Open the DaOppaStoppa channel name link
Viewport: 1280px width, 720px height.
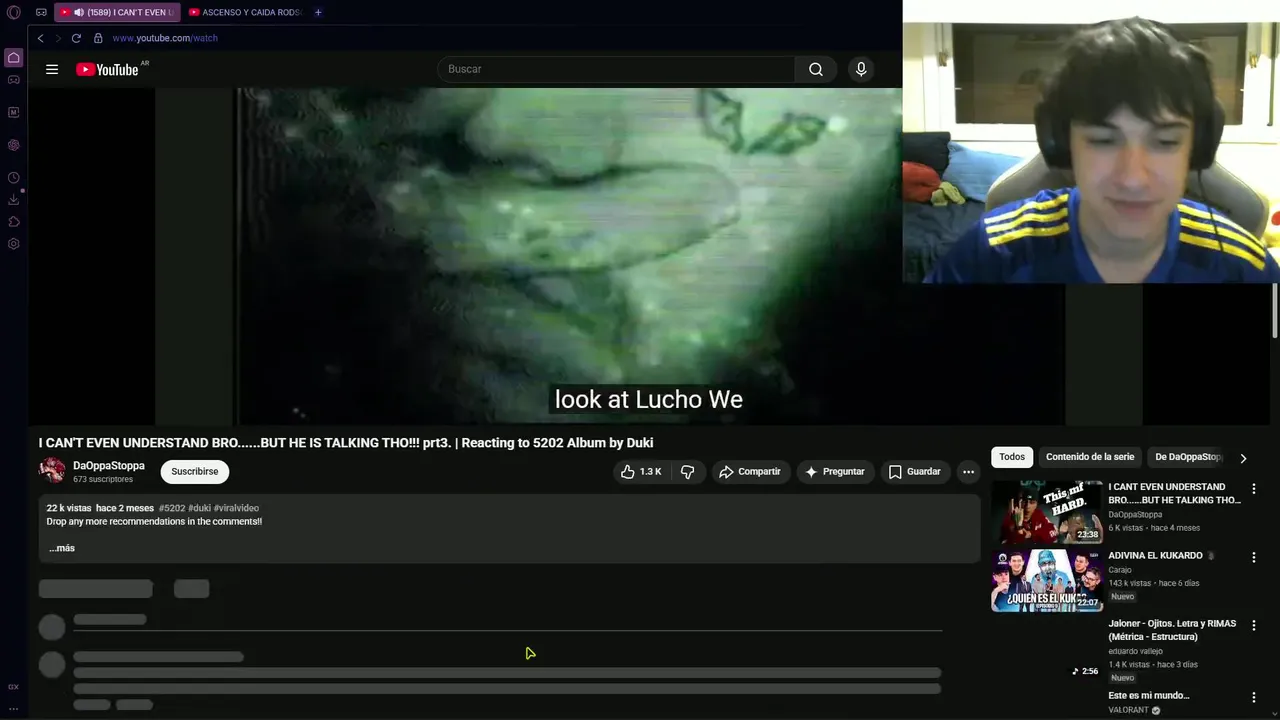pyautogui.click(x=109, y=466)
